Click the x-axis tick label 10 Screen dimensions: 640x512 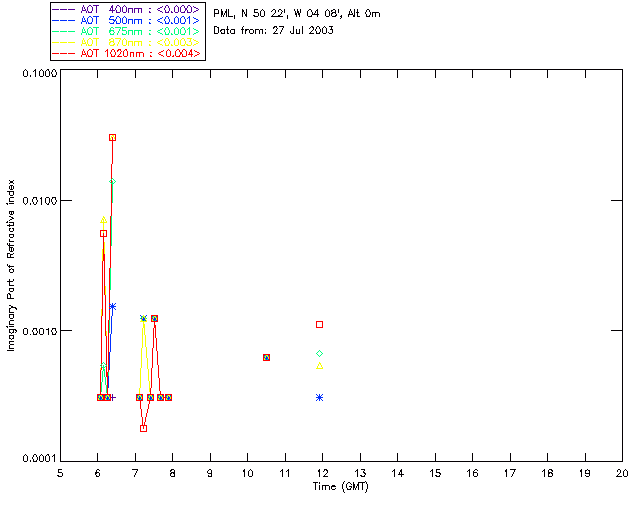coord(247,474)
